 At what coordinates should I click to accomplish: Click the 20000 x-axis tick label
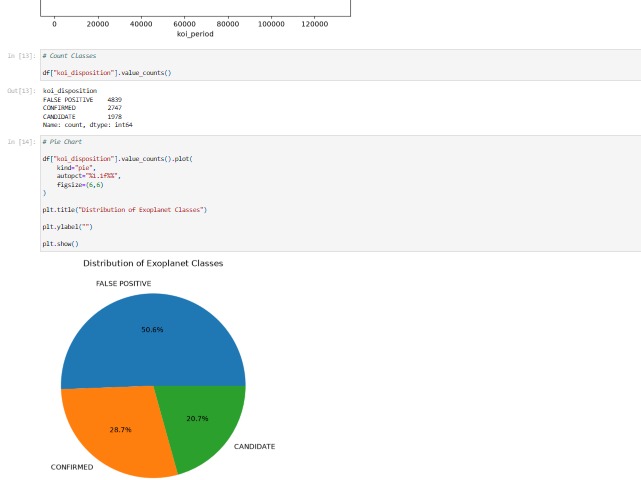click(x=98, y=24)
